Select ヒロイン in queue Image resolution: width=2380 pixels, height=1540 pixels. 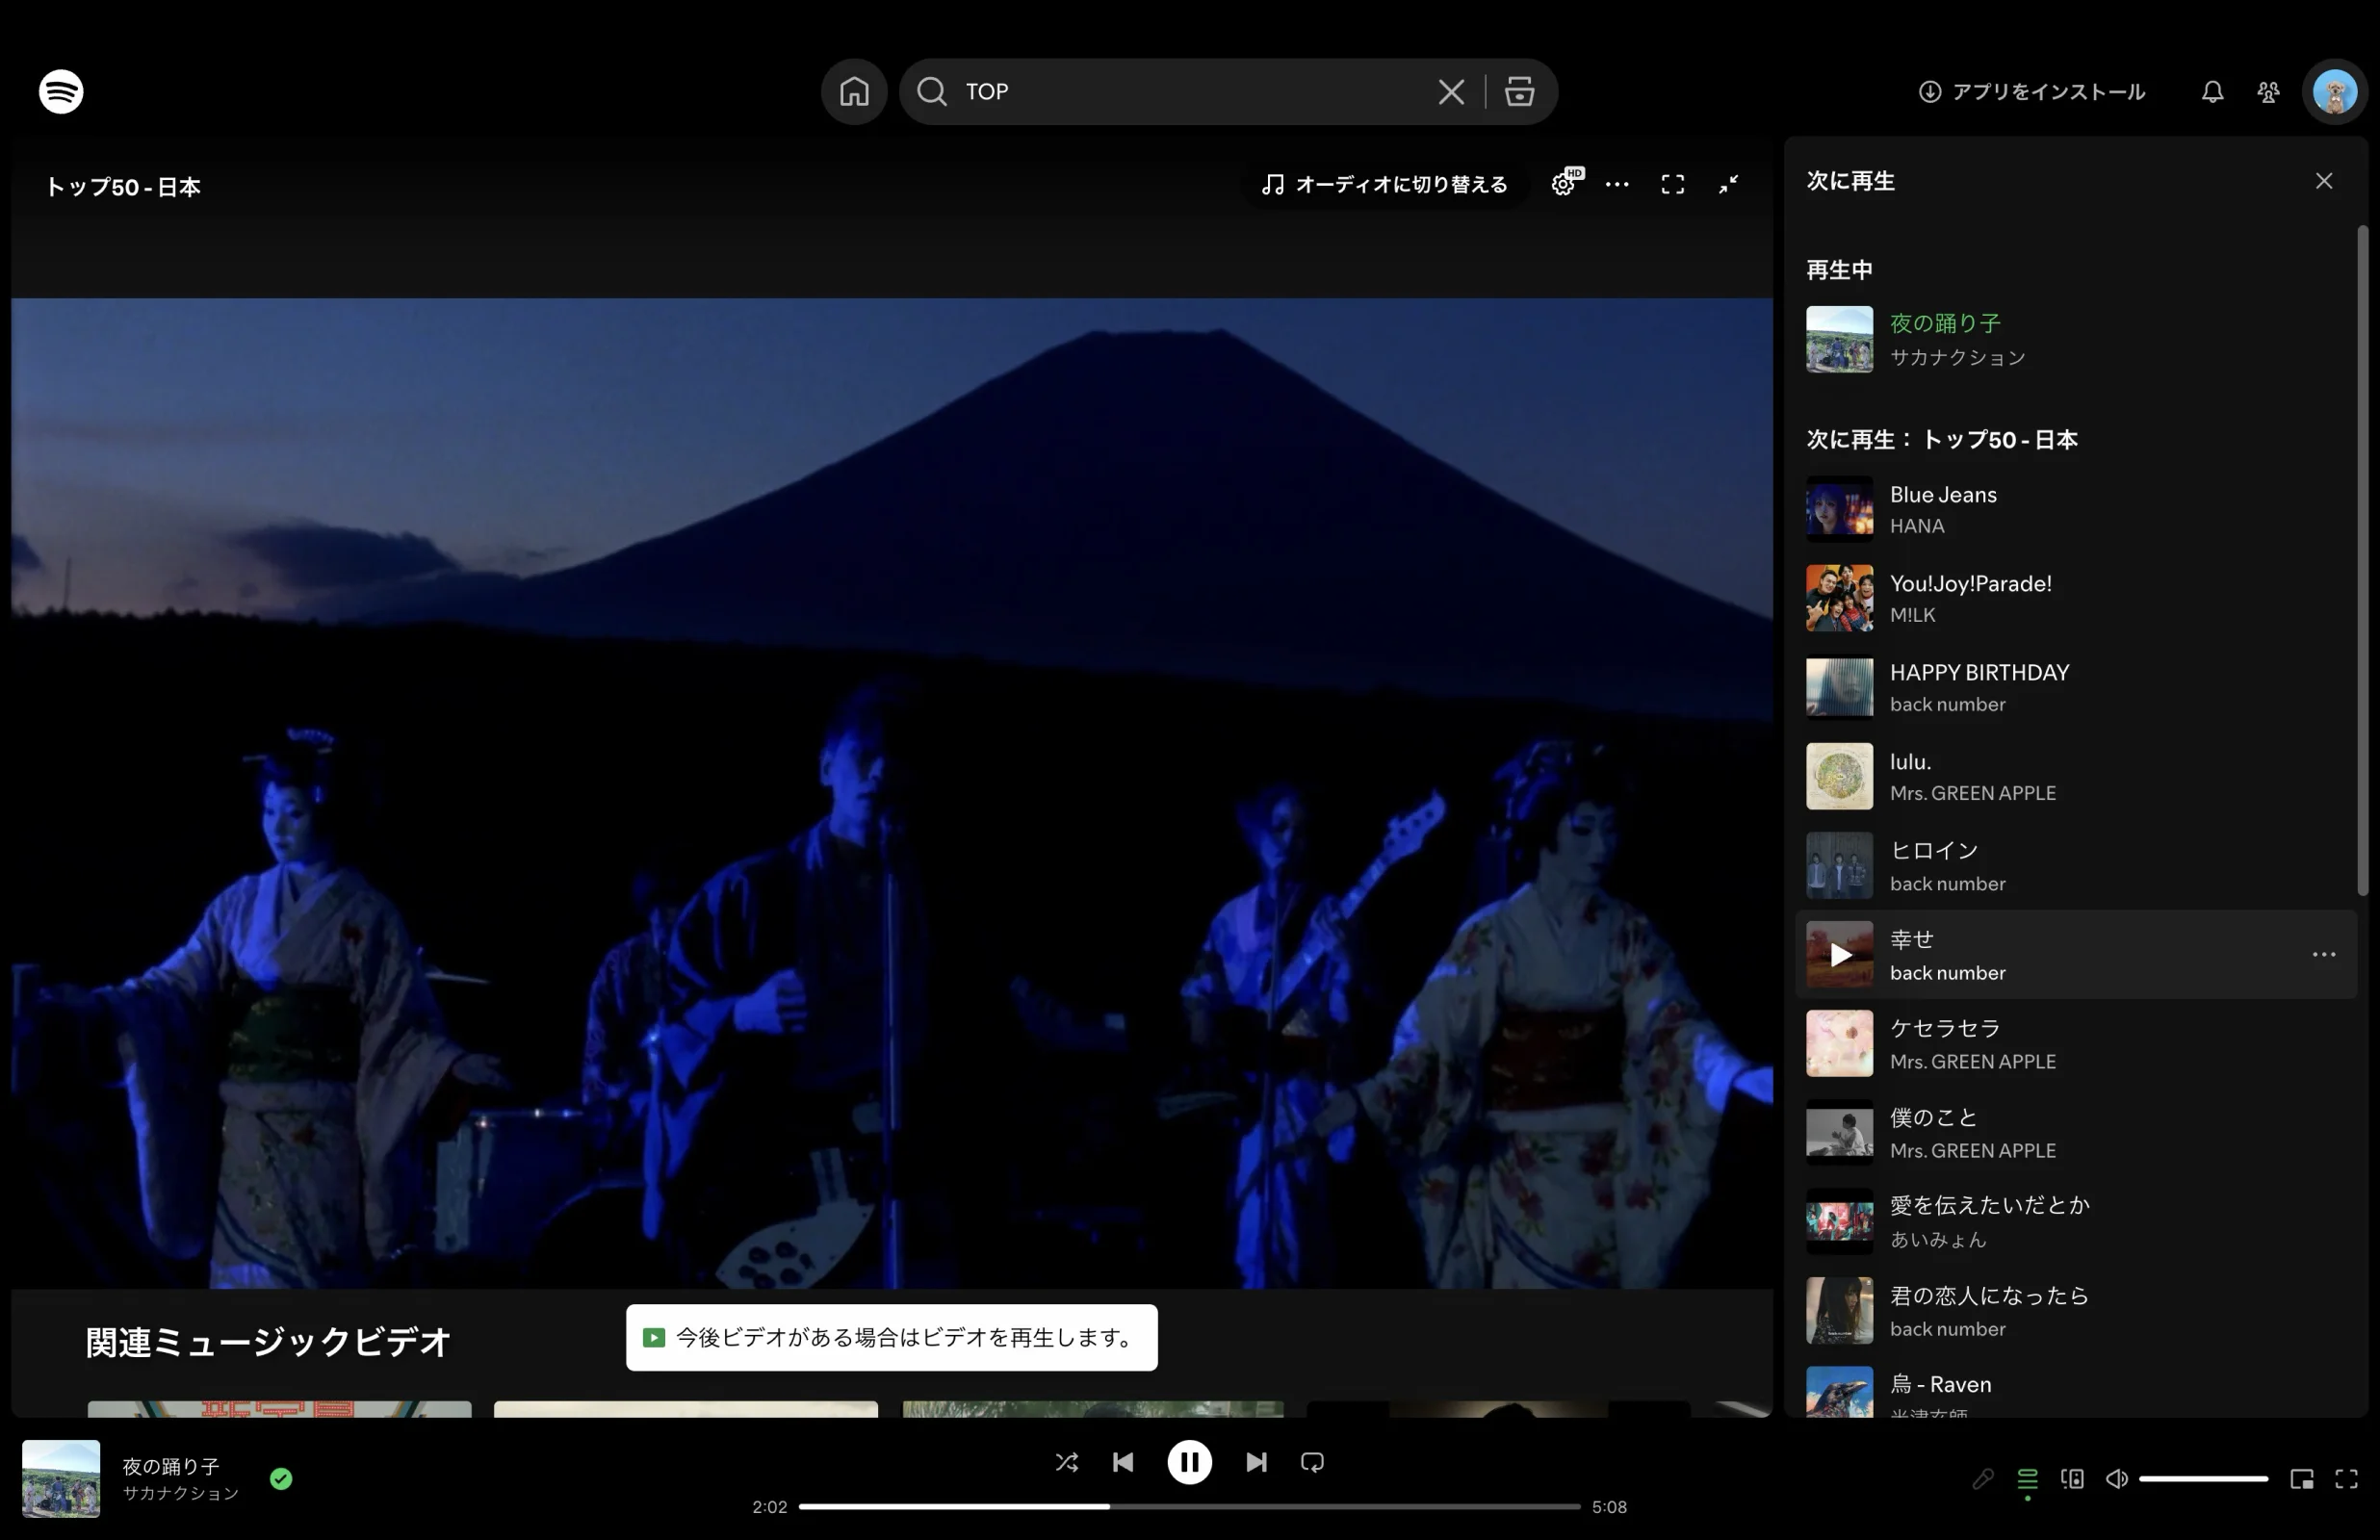pos(2075,865)
